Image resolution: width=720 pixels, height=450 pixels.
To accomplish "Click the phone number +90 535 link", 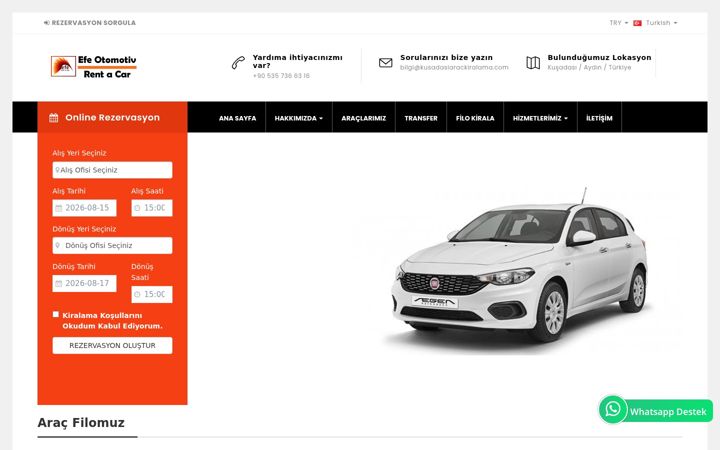I will (281, 76).
